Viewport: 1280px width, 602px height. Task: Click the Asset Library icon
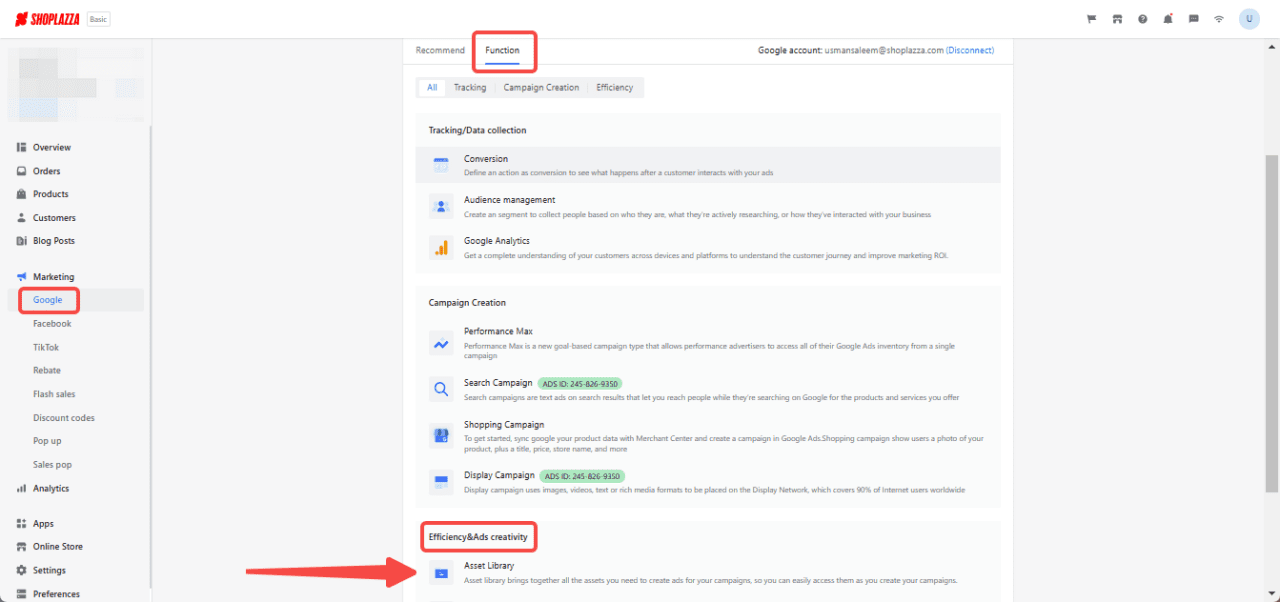[x=441, y=573]
